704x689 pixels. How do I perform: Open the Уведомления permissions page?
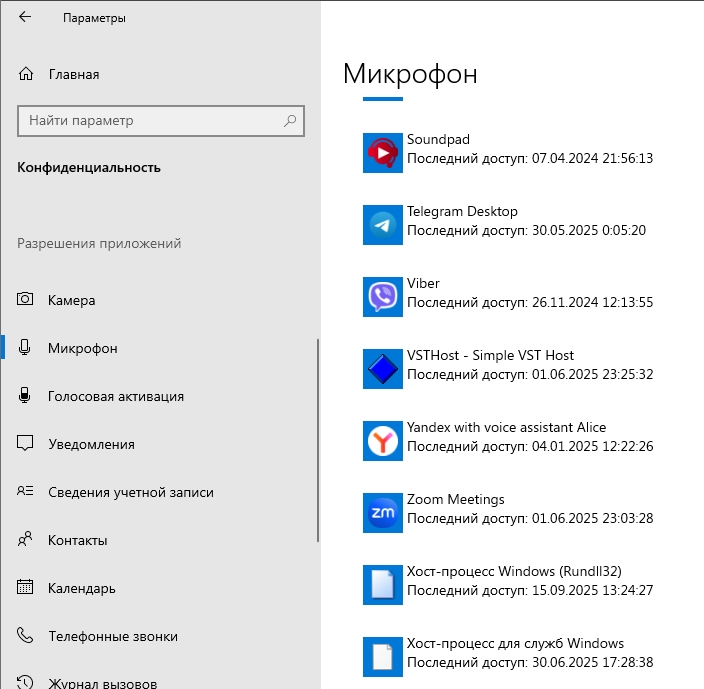tap(91, 444)
